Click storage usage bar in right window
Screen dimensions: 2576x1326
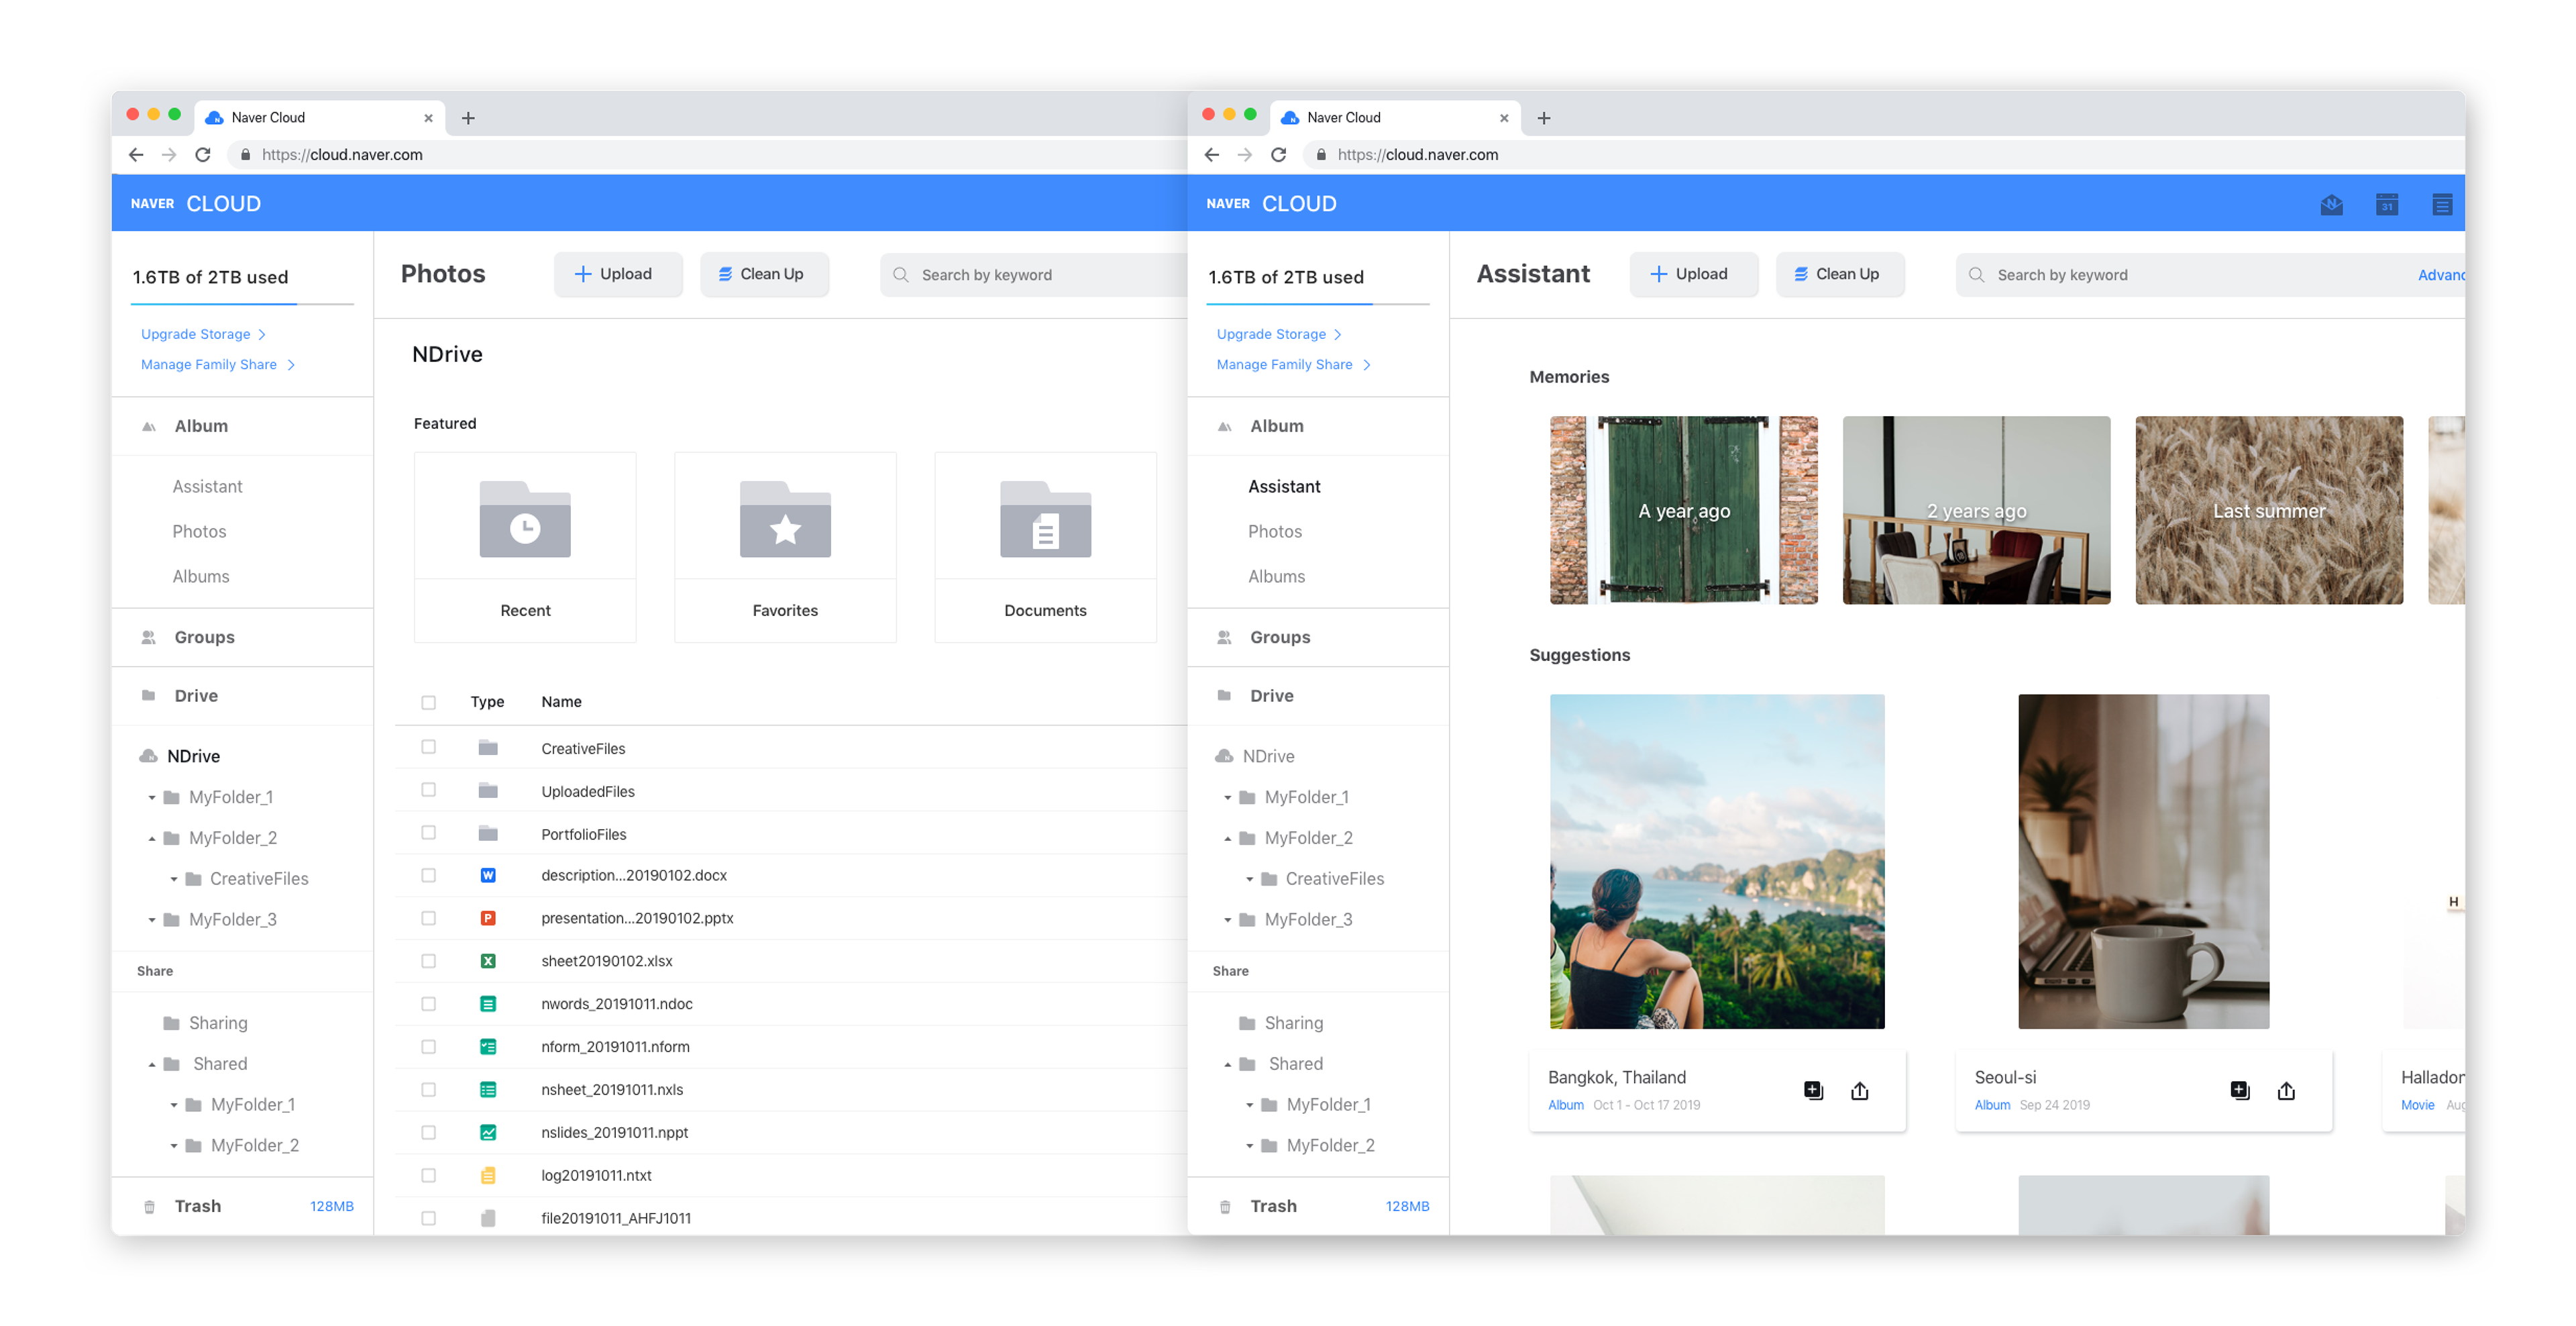tap(1318, 303)
